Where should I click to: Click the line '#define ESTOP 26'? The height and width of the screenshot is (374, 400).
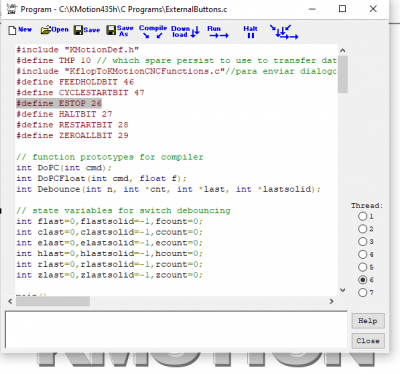59,103
